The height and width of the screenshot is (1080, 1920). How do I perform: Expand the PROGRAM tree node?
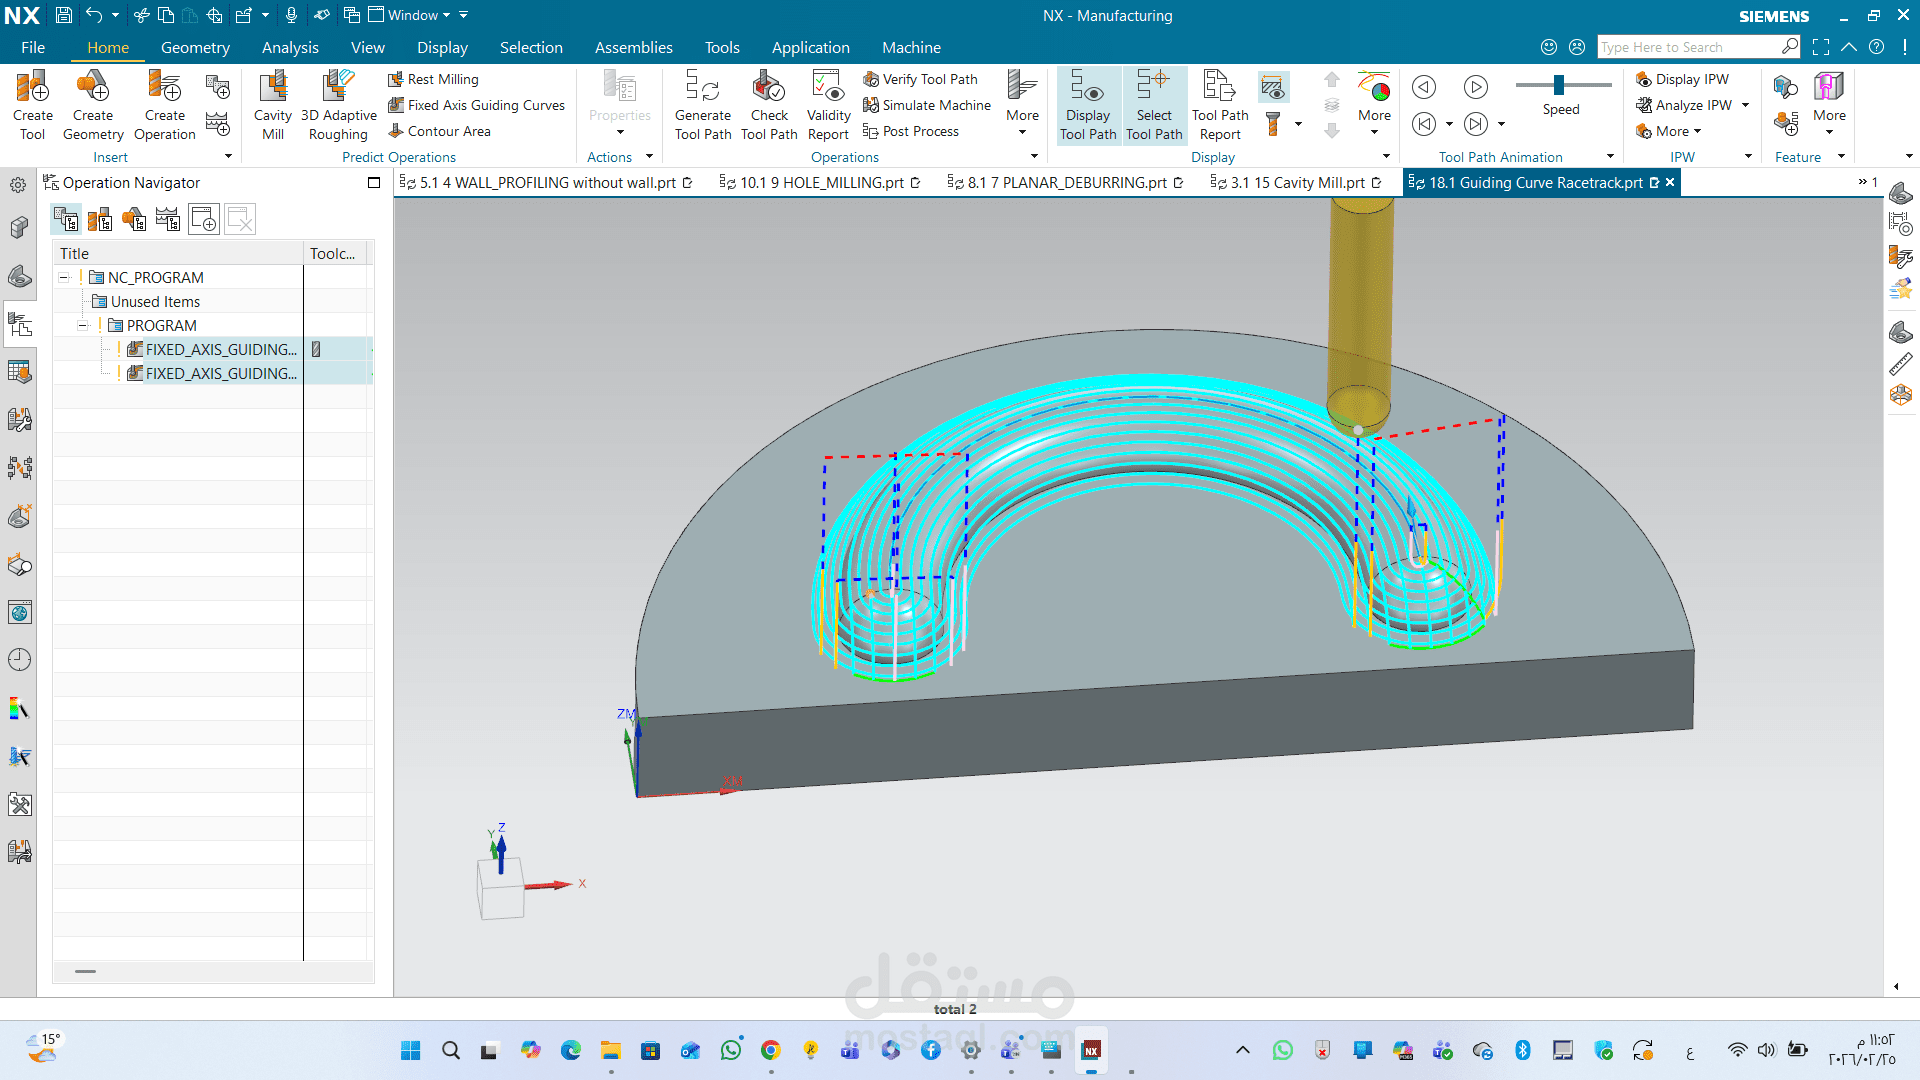coord(84,325)
